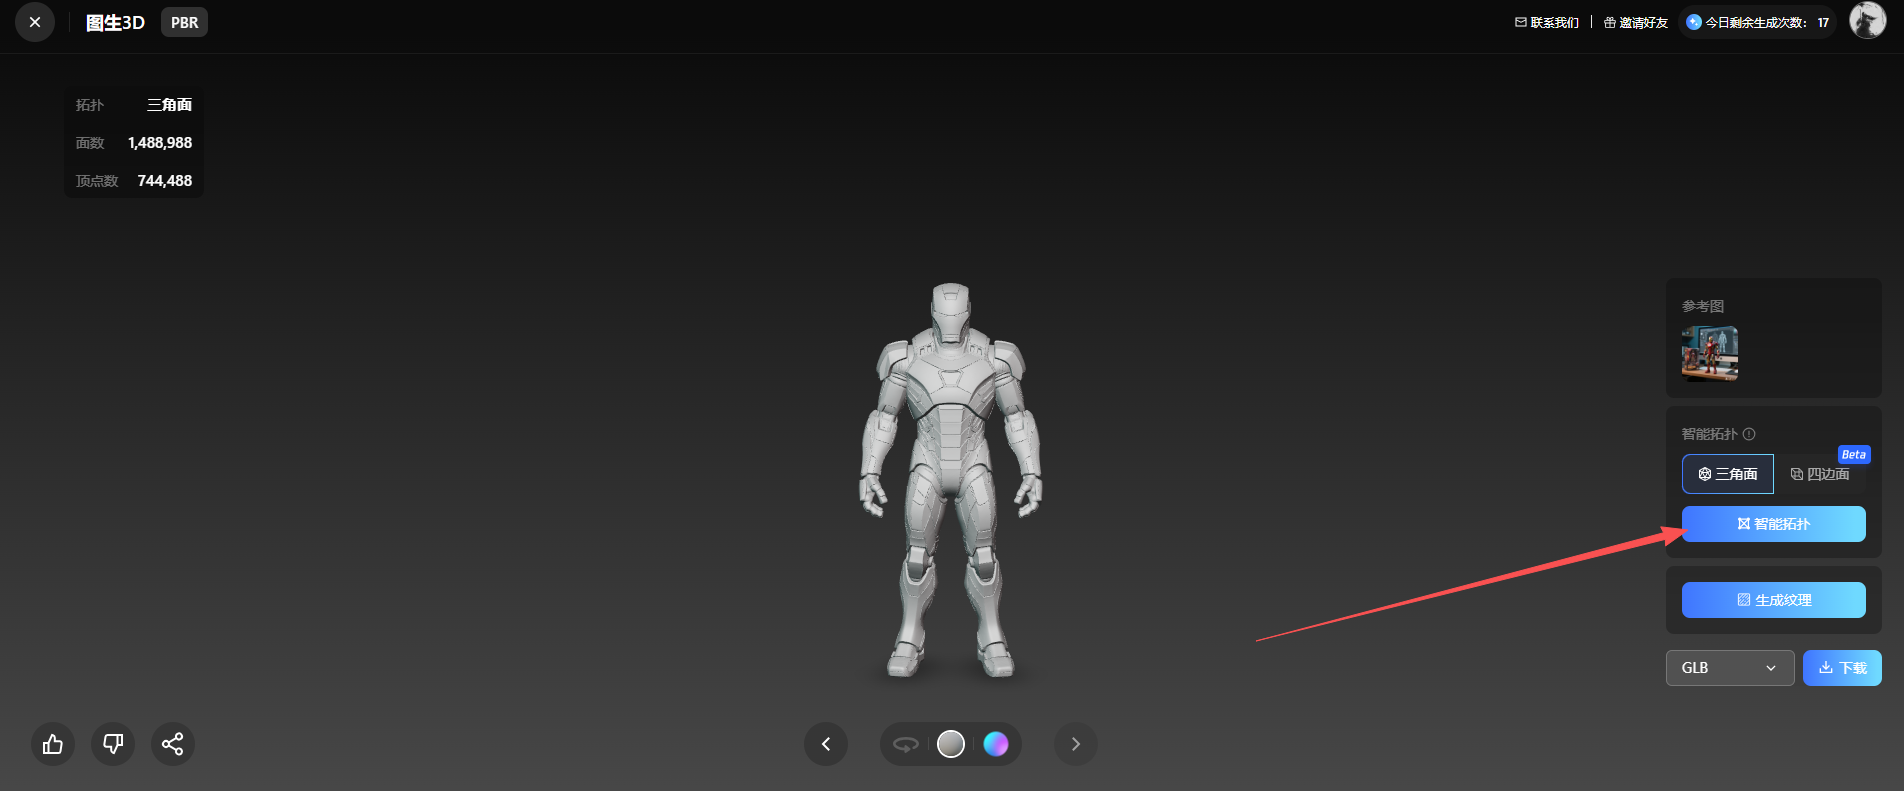The image size is (1904, 791).
Task: Share the model using the share icon
Action: click(173, 744)
